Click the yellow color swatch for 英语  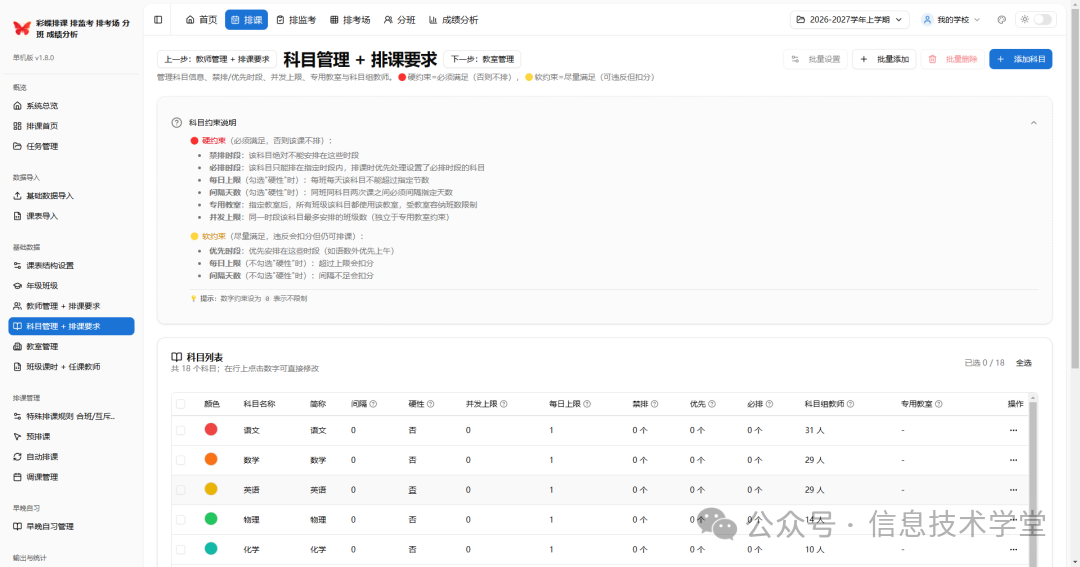click(211, 488)
